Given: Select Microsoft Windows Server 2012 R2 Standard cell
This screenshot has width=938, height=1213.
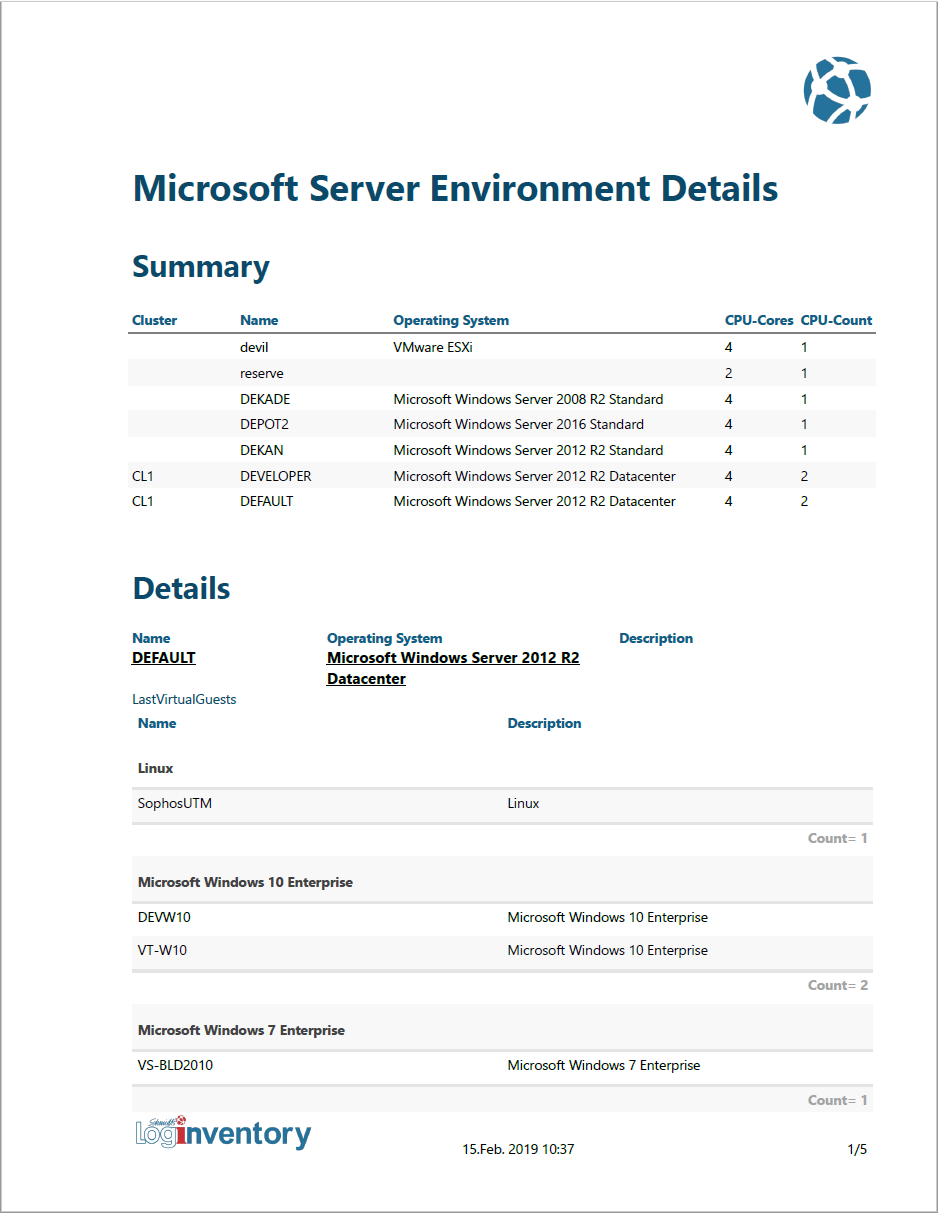Looking at the screenshot, I should [528, 450].
